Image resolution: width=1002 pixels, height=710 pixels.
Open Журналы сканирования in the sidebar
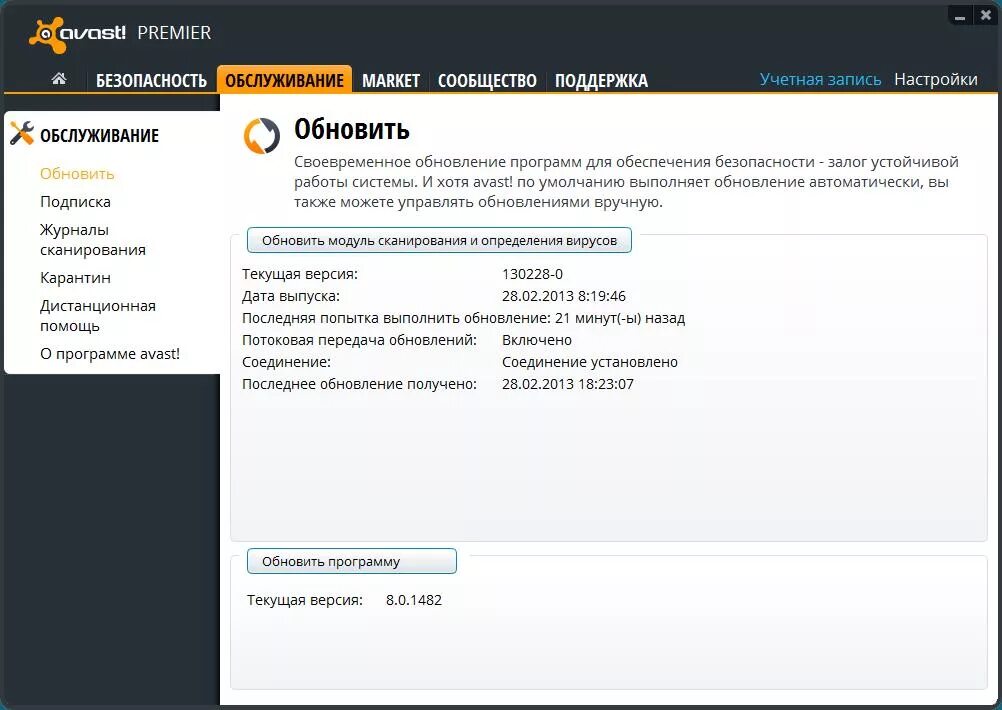(x=93, y=240)
